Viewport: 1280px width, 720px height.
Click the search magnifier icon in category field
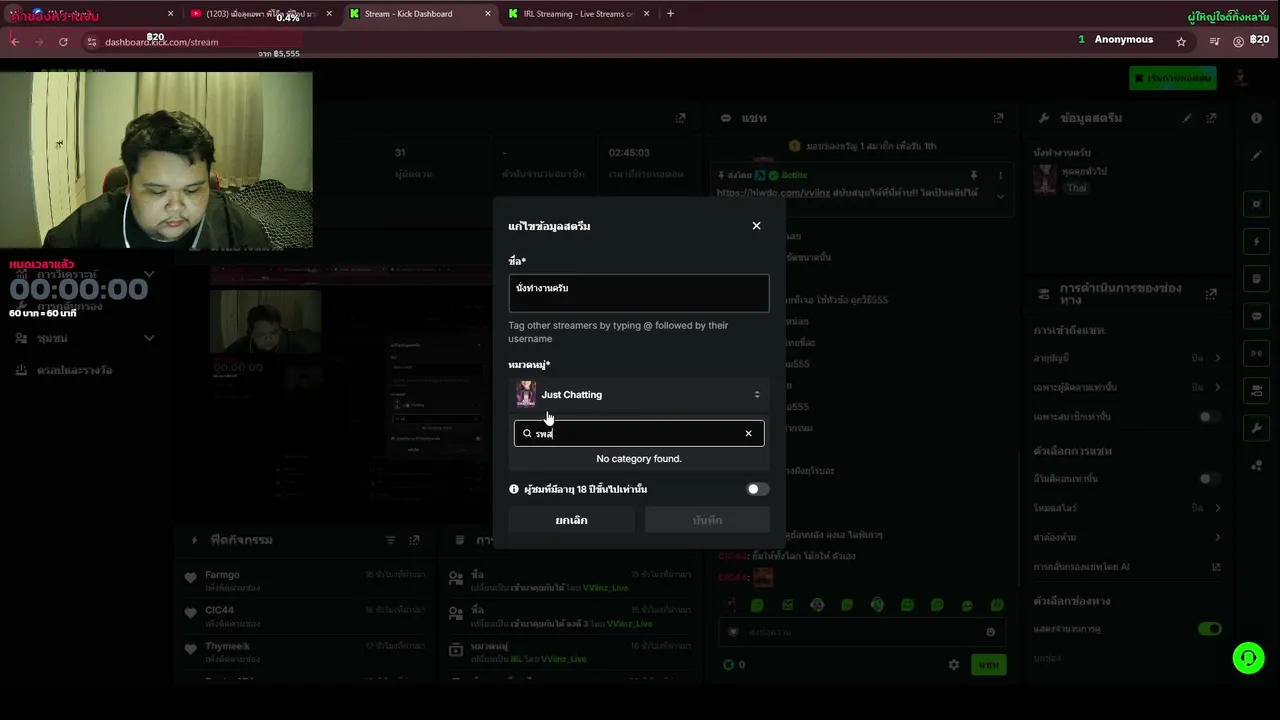pyautogui.click(x=527, y=433)
